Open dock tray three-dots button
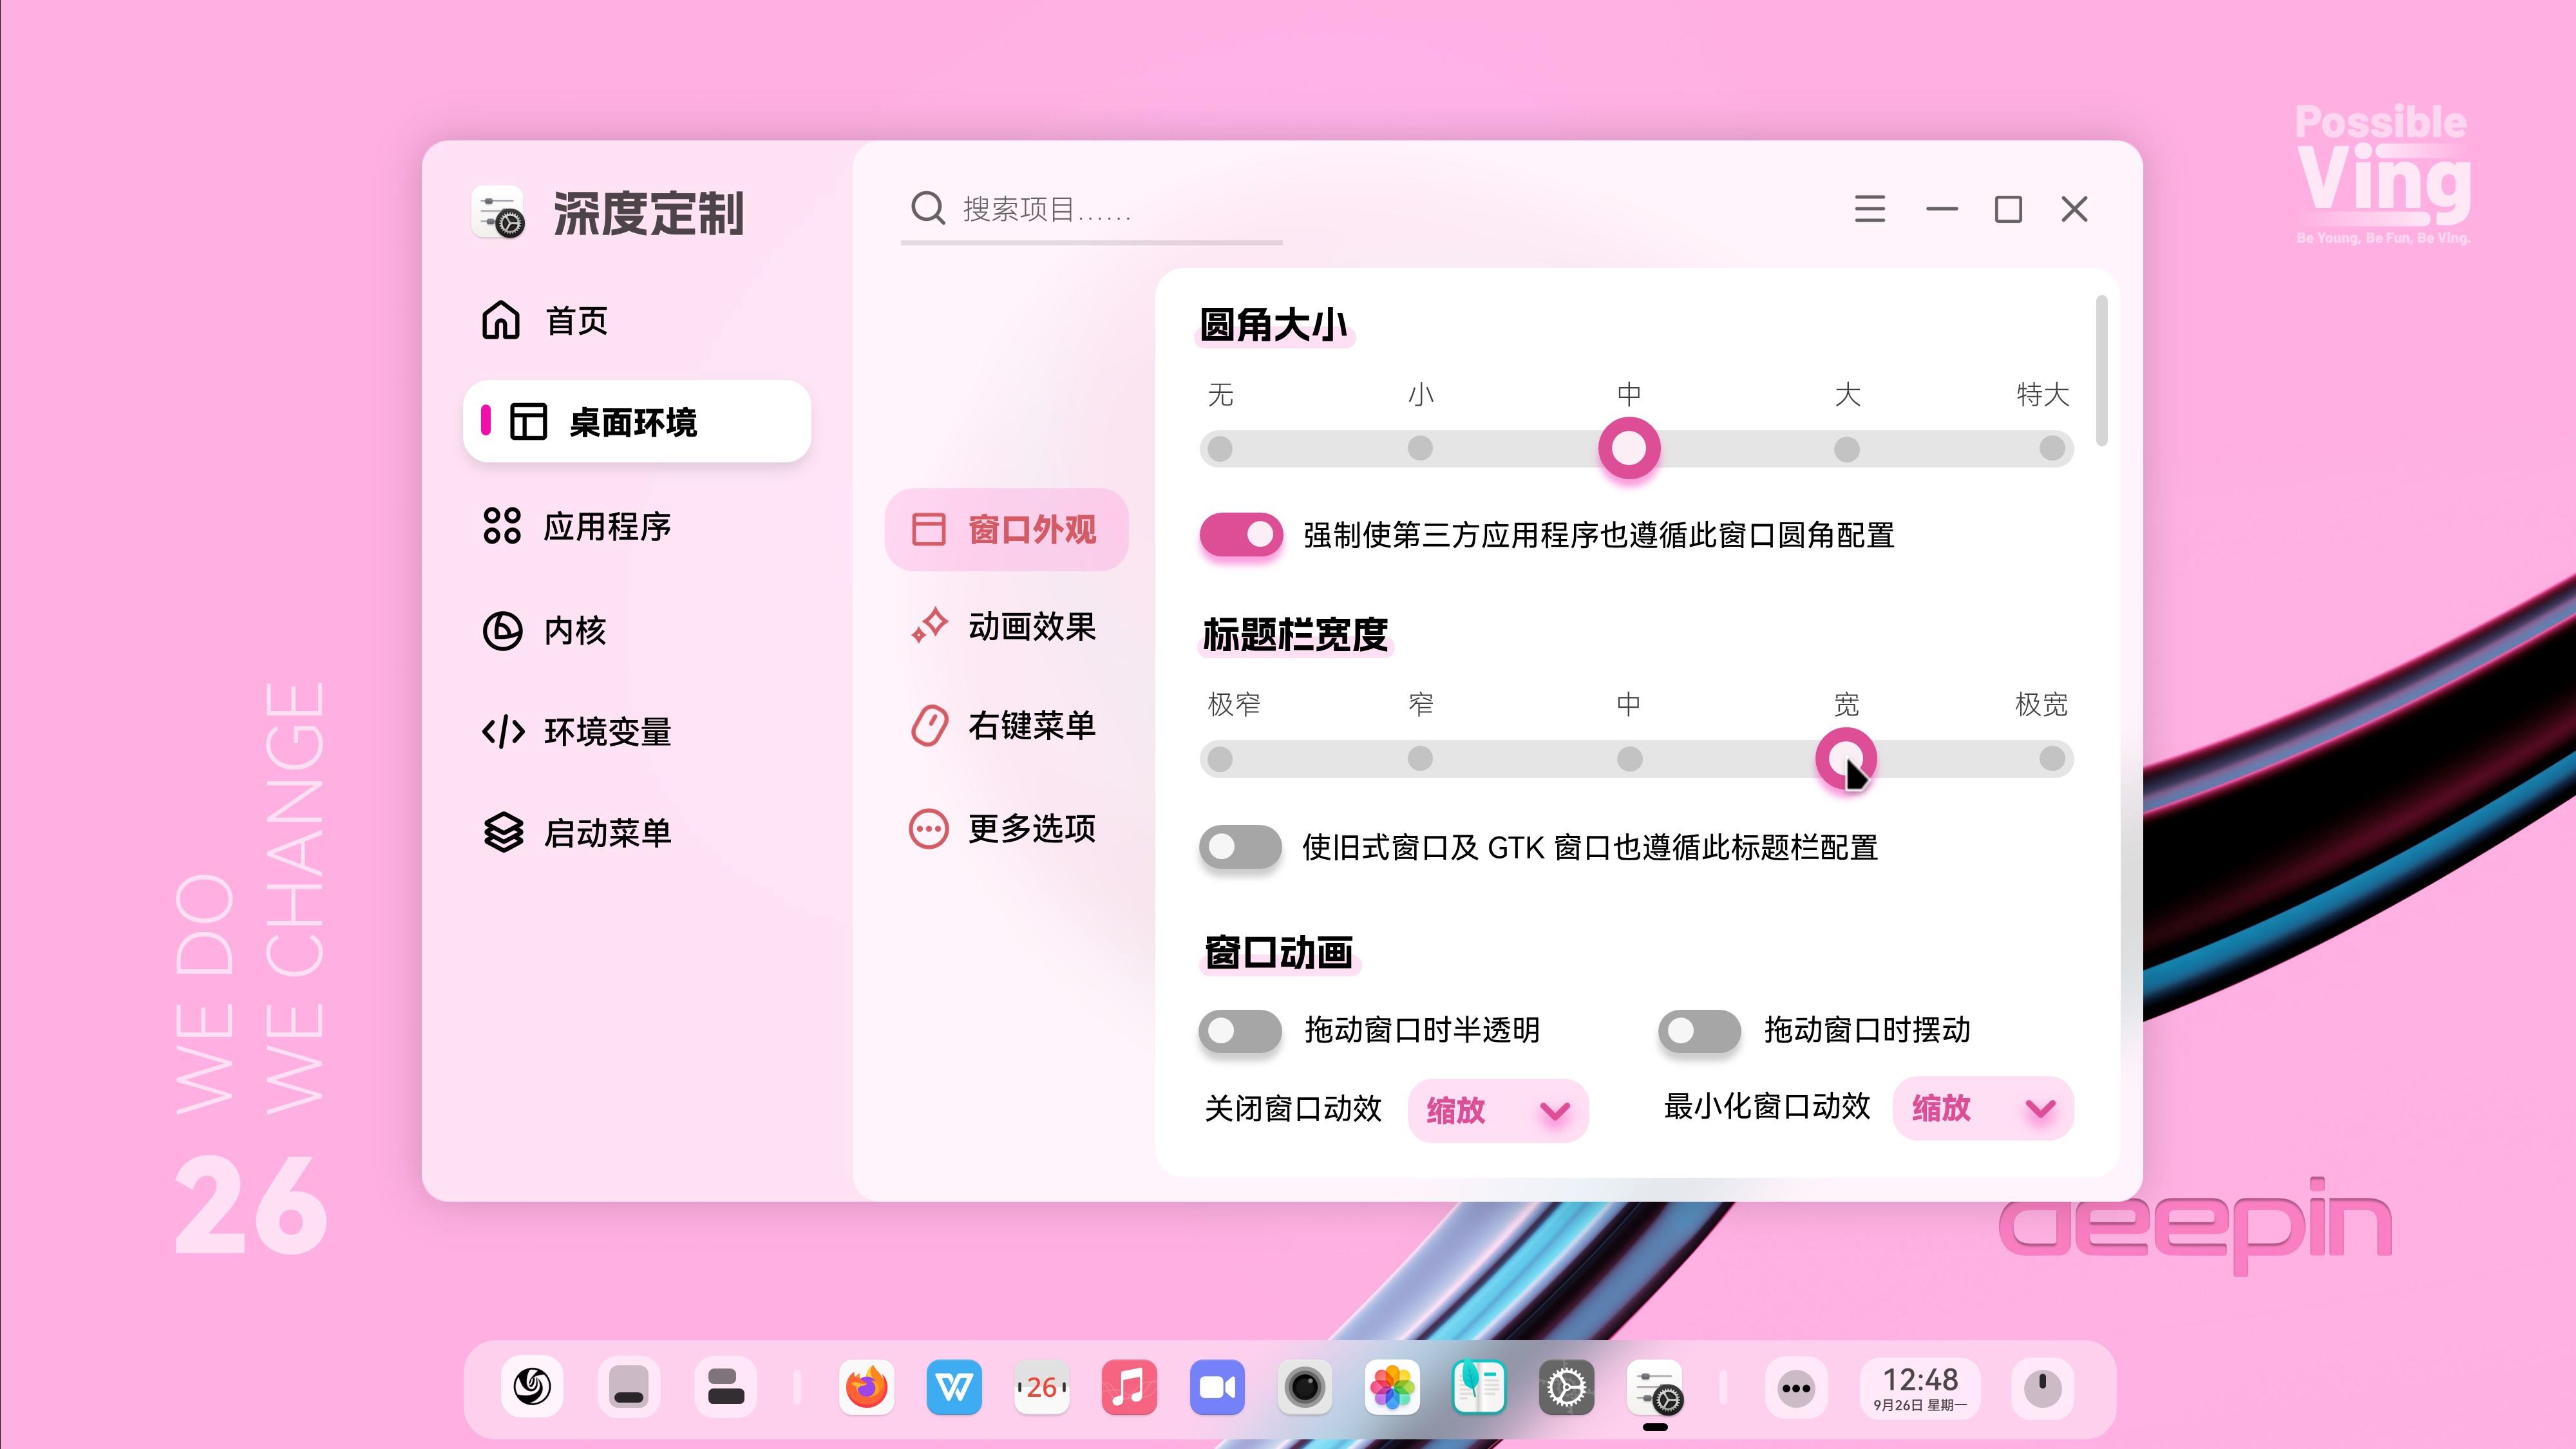Image resolution: width=2576 pixels, height=1449 pixels. pos(1796,1387)
